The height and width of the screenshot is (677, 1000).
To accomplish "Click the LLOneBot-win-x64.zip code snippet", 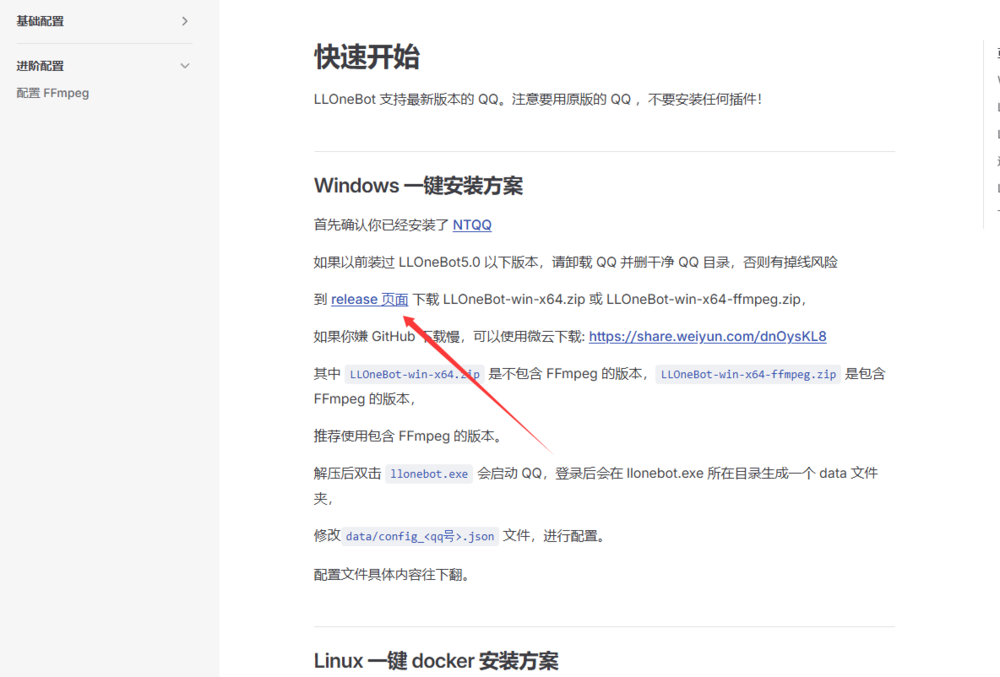I will tap(413, 374).
